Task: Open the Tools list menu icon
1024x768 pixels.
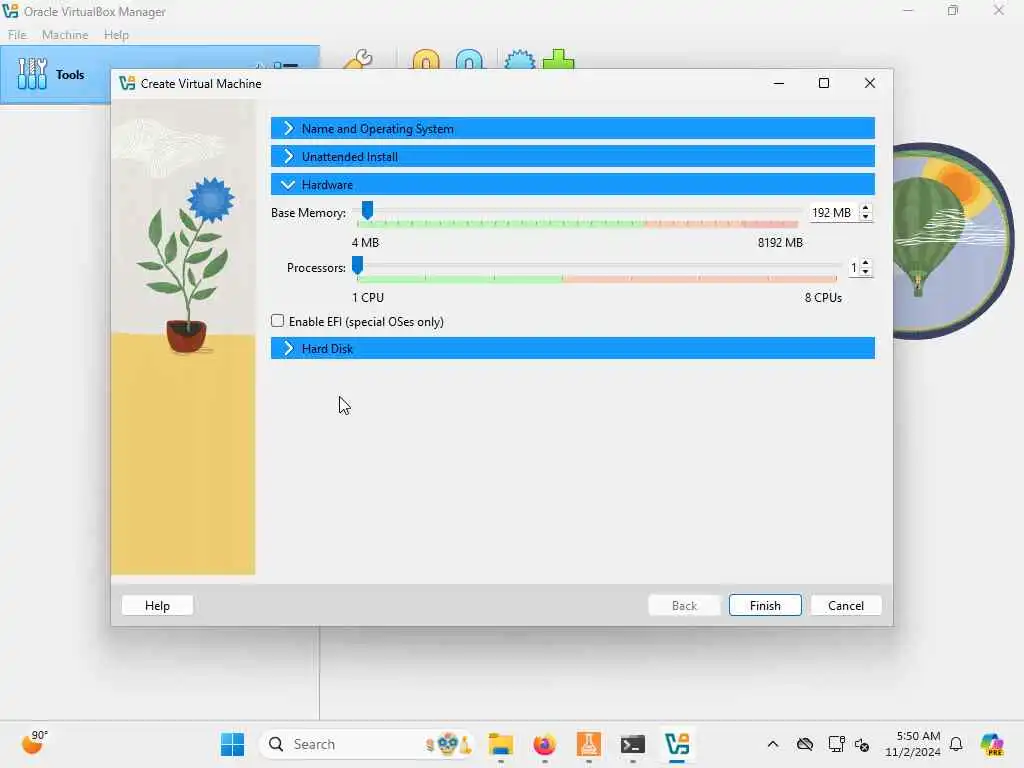Action: point(285,65)
